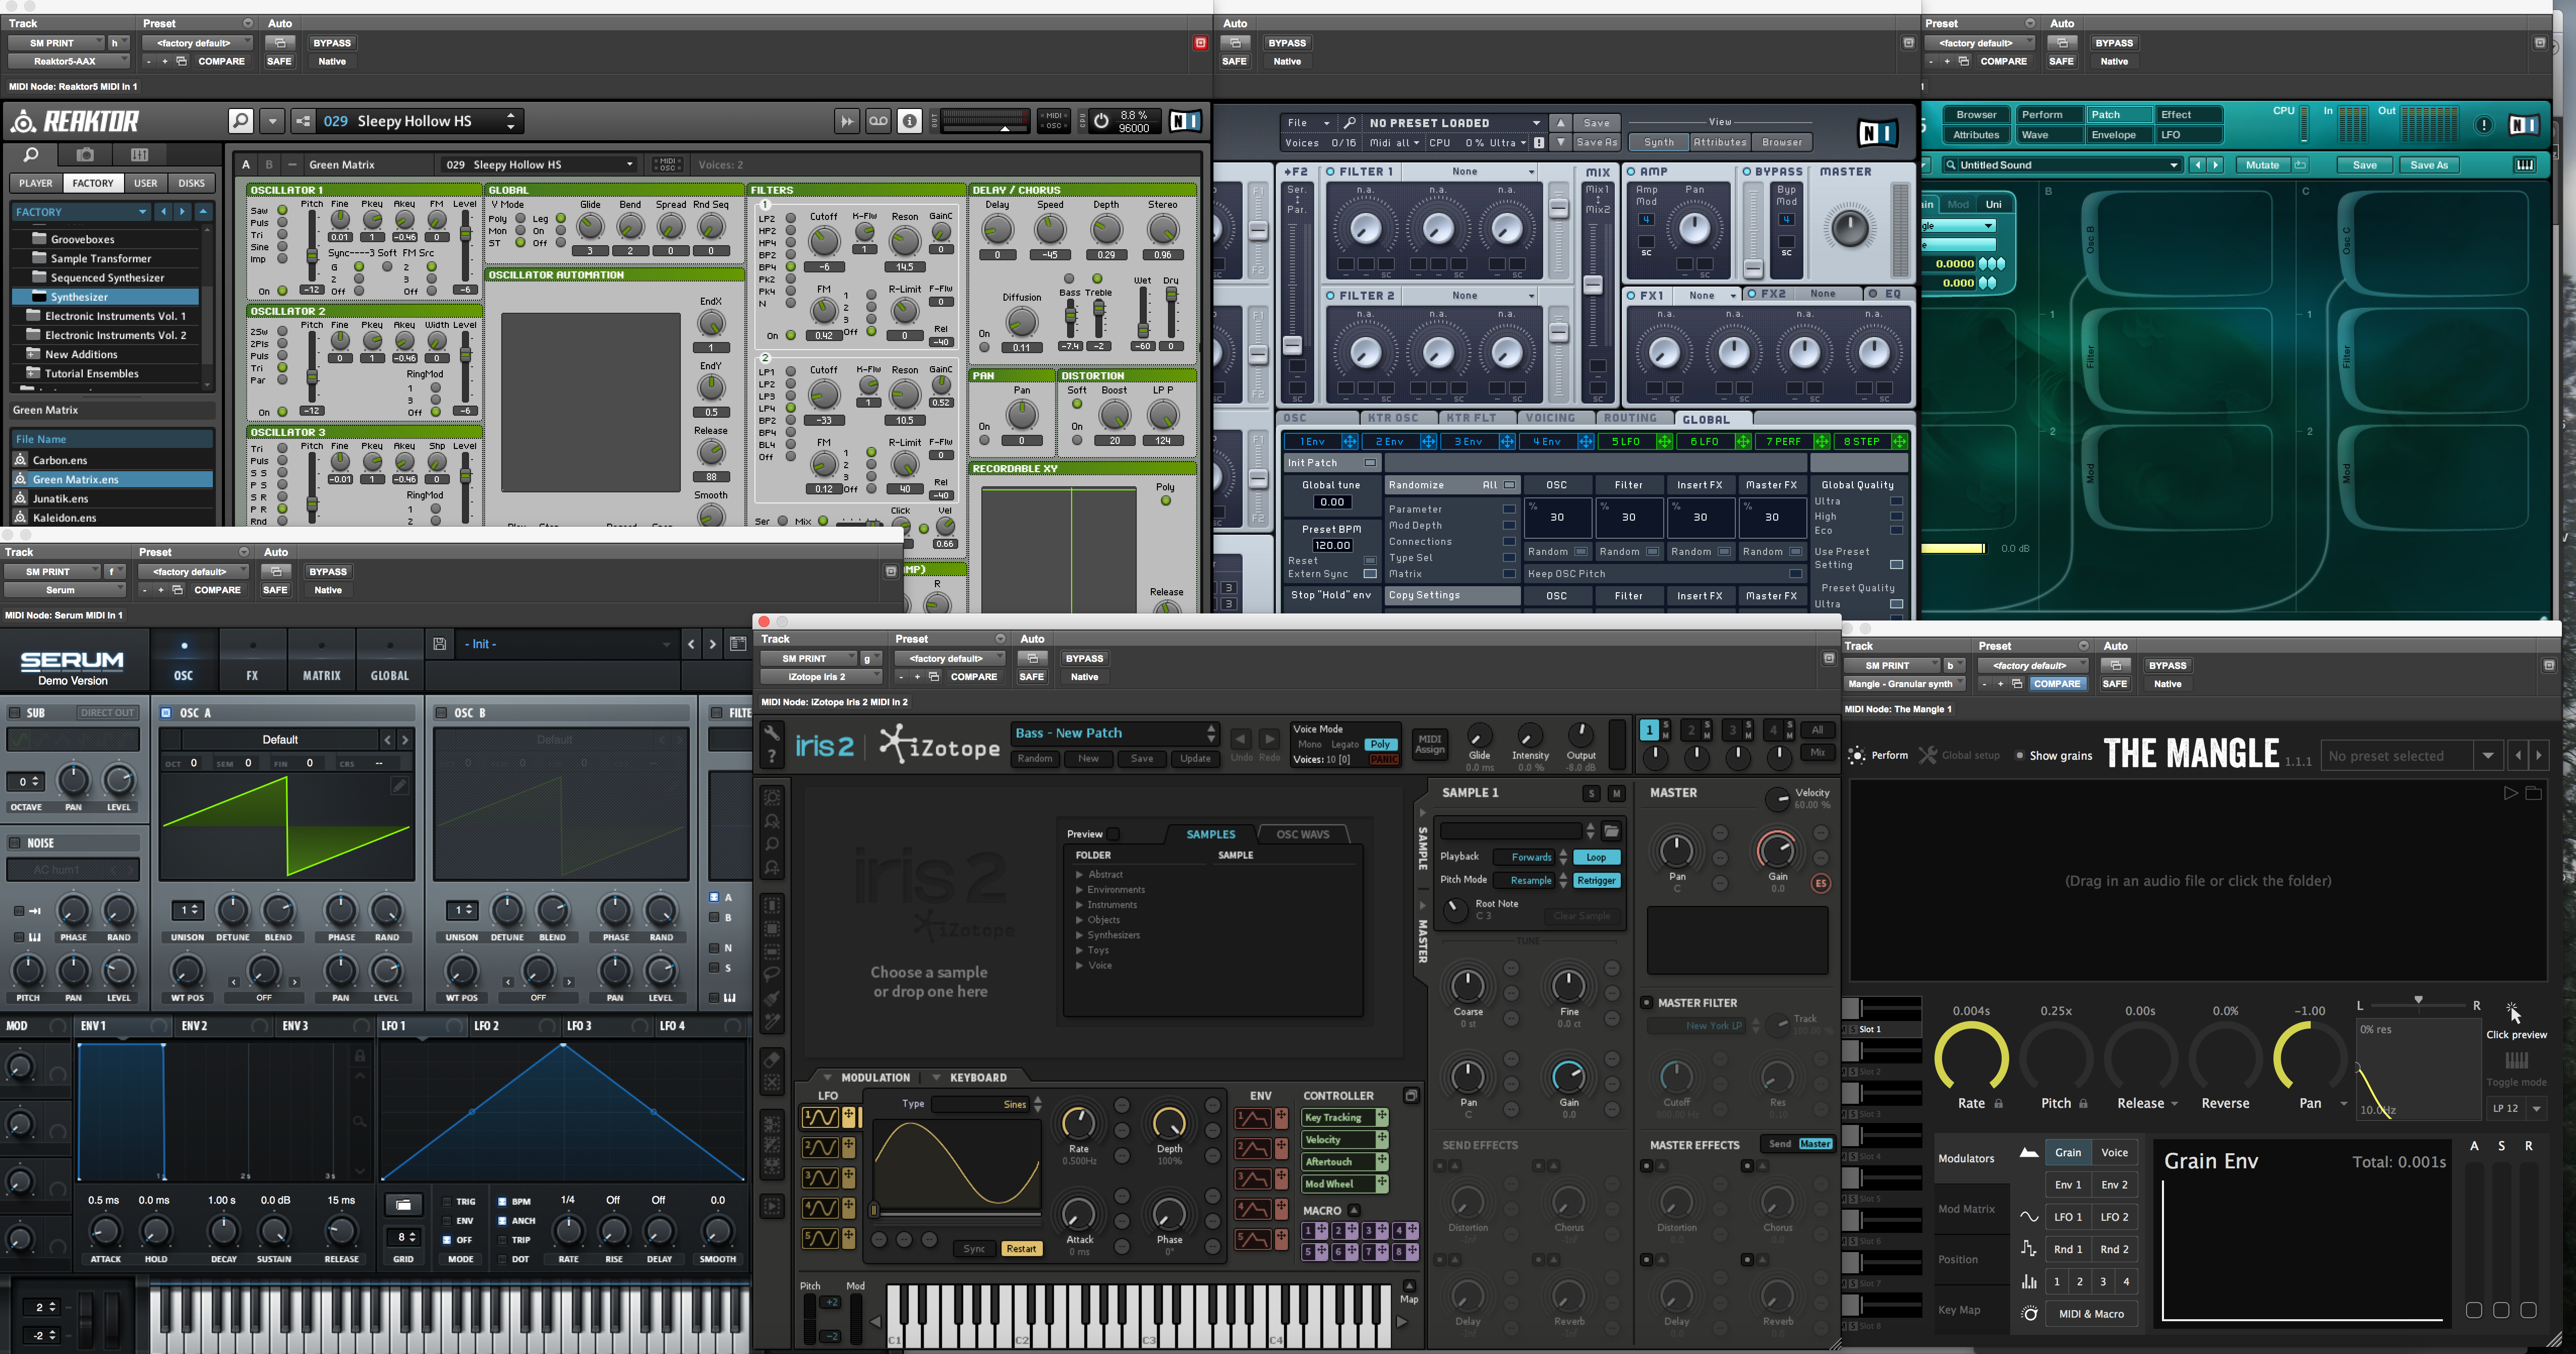Open the OSC WAVS tab in Iris 2

pyautogui.click(x=1302, y=834)
